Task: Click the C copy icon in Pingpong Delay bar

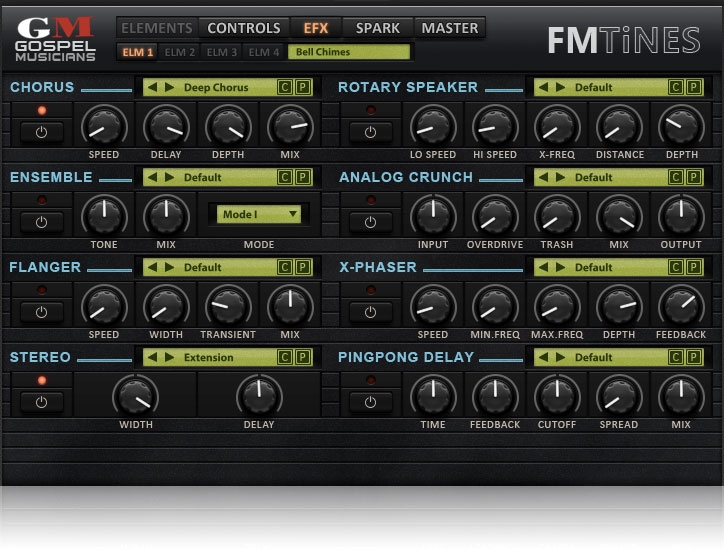Action: pos(676,357)
